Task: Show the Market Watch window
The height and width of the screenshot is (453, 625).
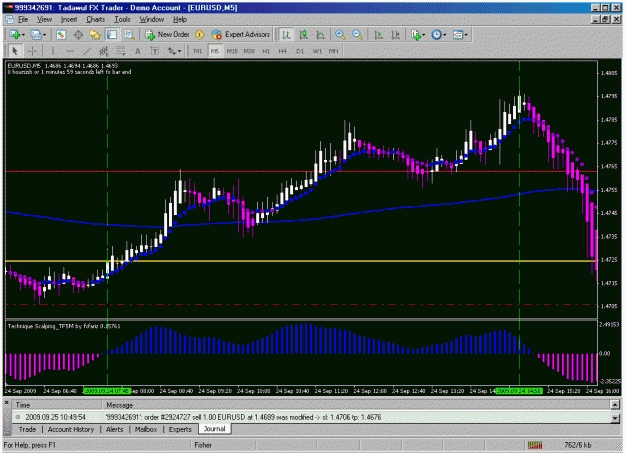Action: point(61,35)
